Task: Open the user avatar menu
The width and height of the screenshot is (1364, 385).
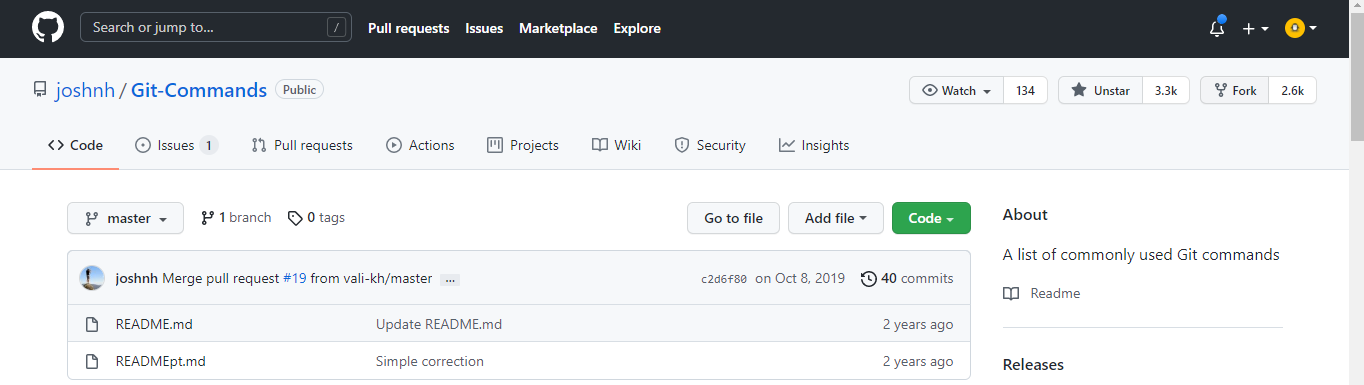Action: pos(1300,28)
